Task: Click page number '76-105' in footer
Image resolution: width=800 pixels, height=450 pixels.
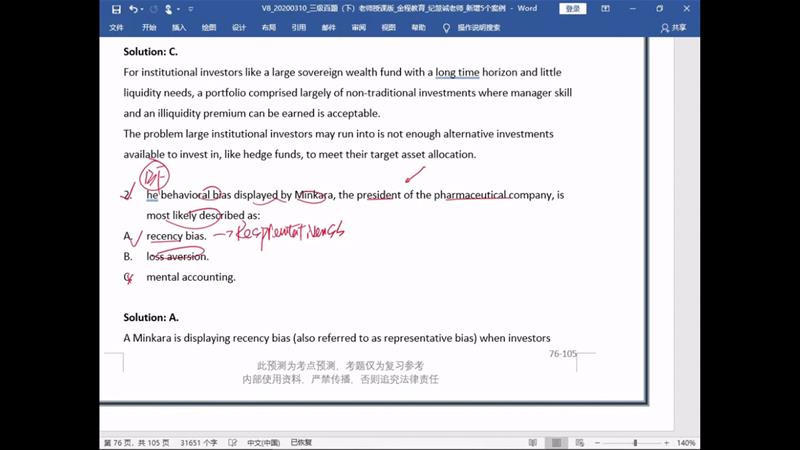Action: 563,354
